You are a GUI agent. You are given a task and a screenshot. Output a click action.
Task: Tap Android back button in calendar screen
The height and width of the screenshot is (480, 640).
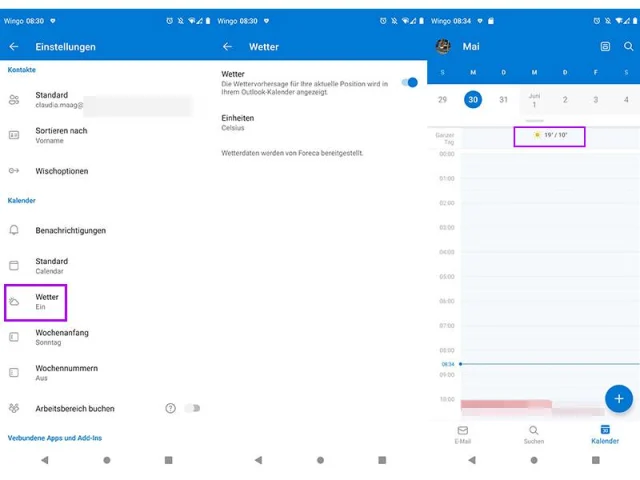pyautogui.click(x=472, y=460)
